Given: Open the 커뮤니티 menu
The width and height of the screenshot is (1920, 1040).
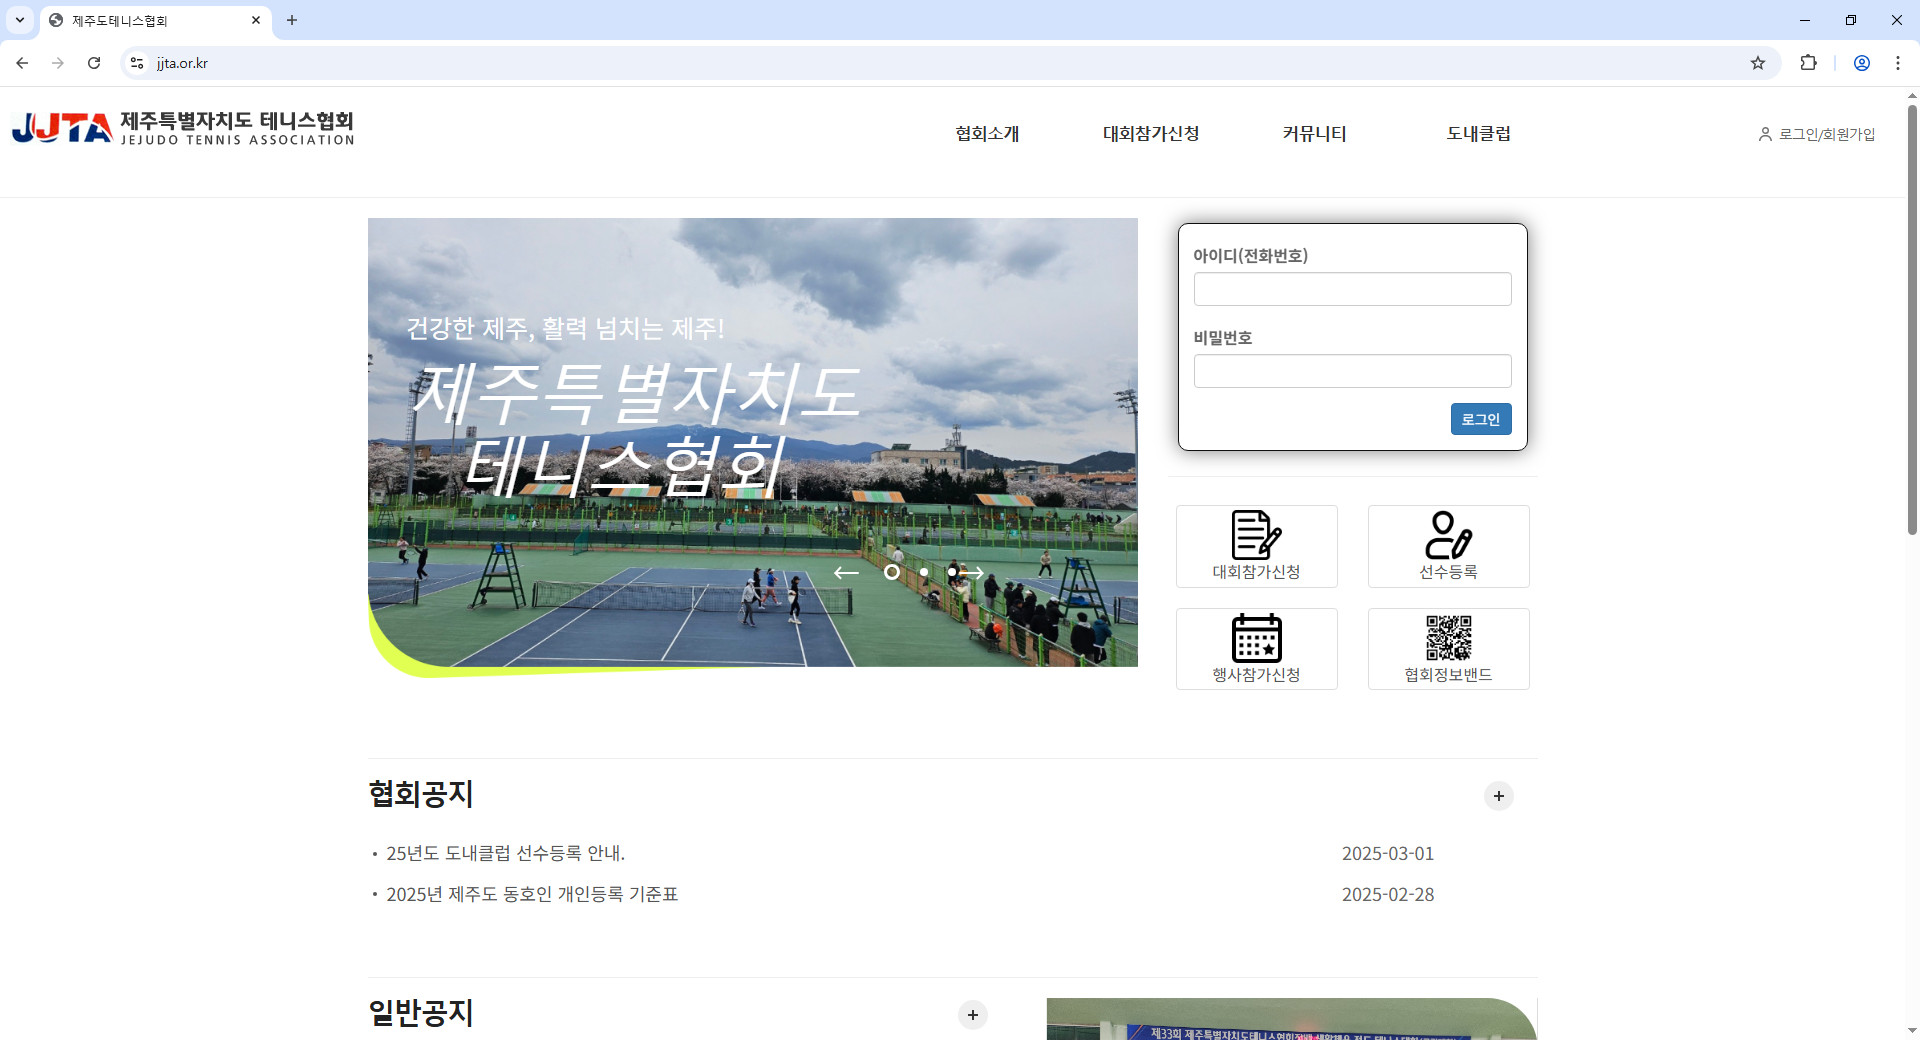Looking at the screenshot, I should pos(1315,134).
